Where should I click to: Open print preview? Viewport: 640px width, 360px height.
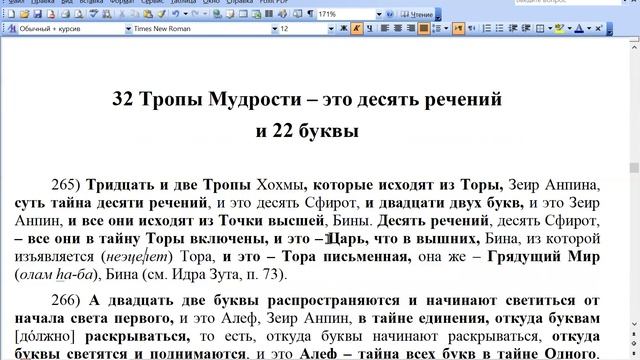pos(79,14)
